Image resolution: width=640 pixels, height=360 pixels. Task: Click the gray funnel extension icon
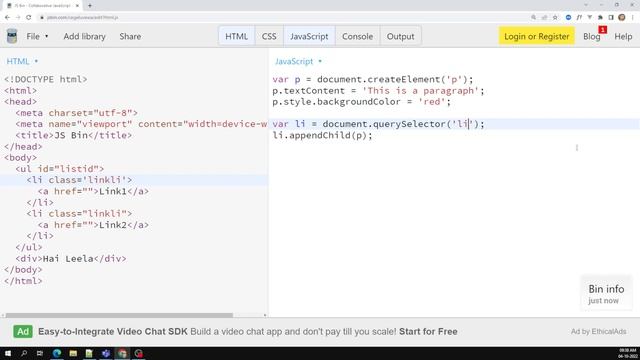coord(590,18)
